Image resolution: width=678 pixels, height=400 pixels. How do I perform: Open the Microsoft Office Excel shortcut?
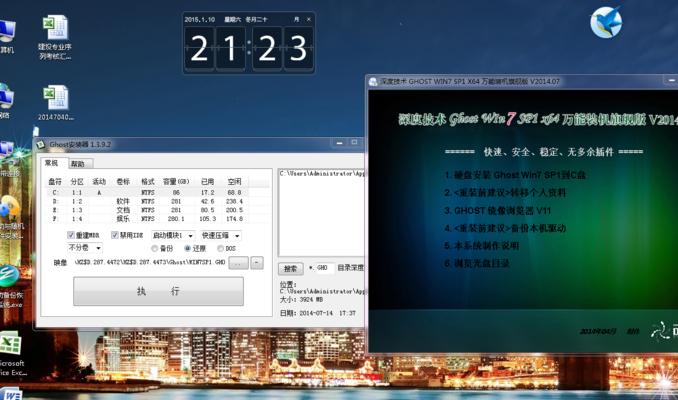click(12, 354)
